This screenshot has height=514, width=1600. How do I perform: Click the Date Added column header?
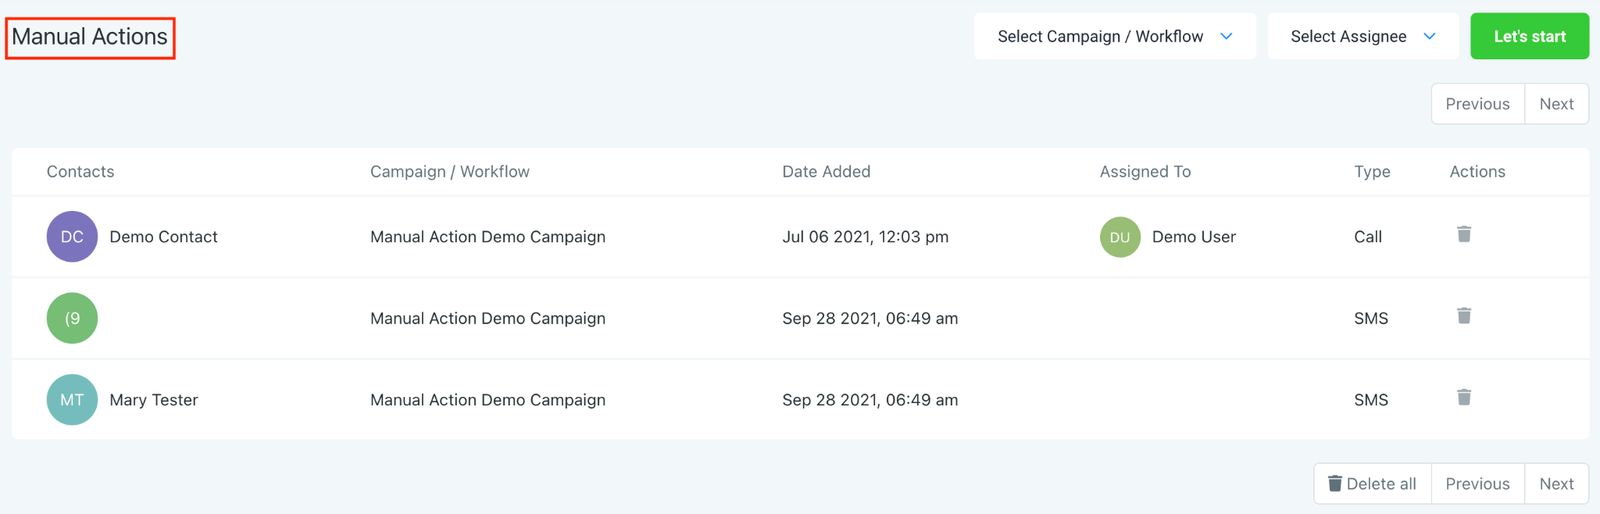click(x=826, y=172)
